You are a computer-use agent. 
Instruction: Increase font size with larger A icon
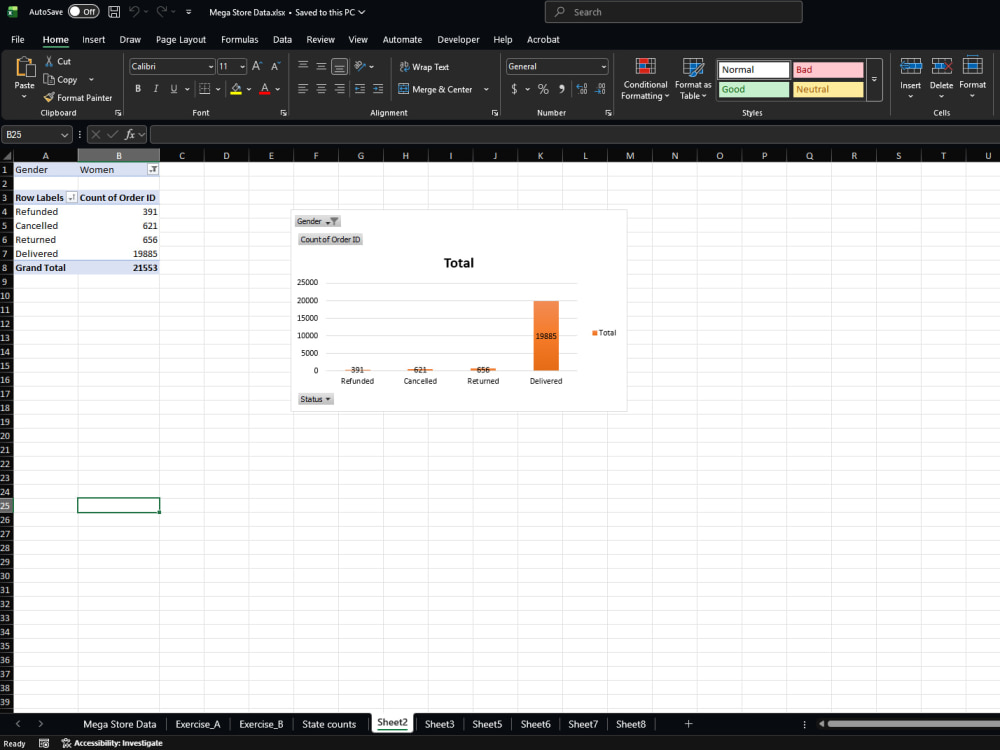pyautogui.click(x=256, y=66)
